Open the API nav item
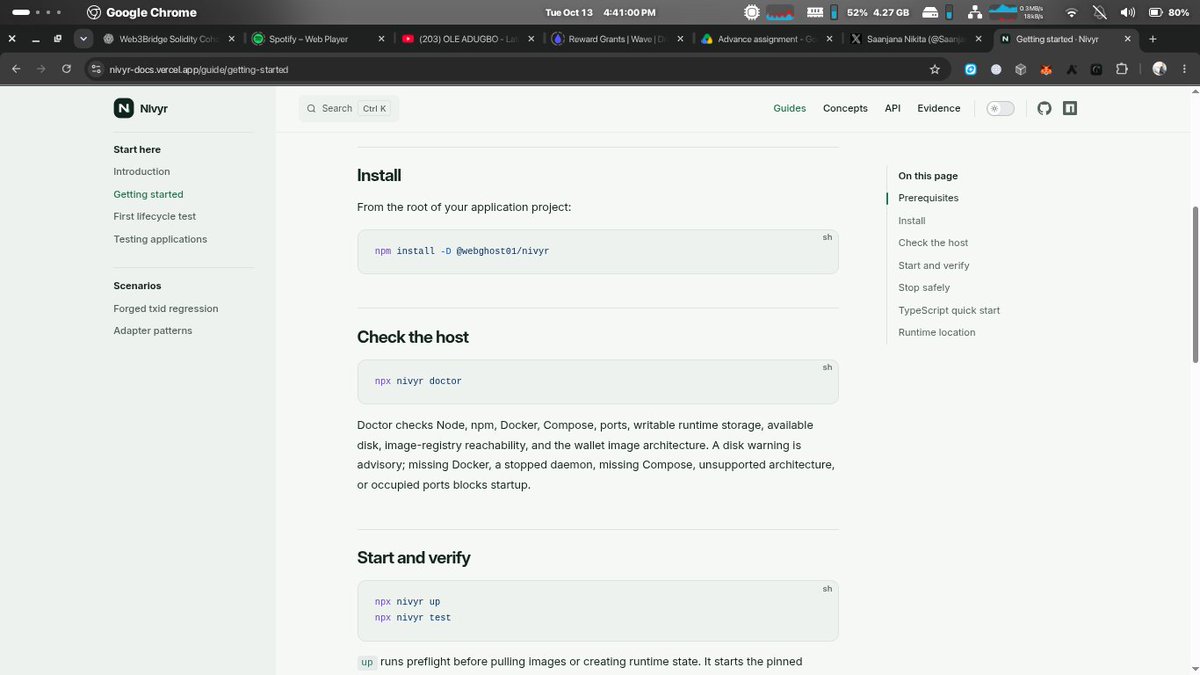Viewport: 1200px width, 675px height. [892, 108]
